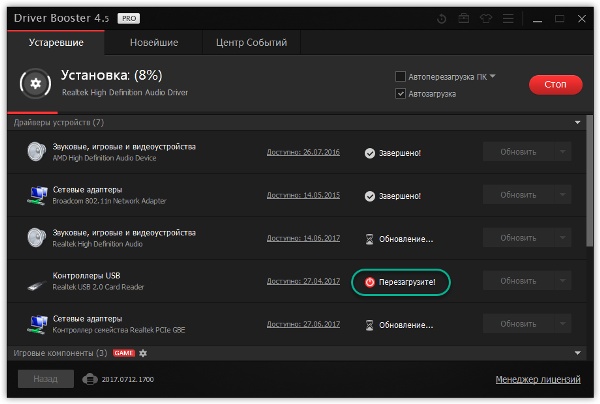The image size is (600, 404).
Task: Click Обновить for Realtek PCIe GBE controller
Action: pos(518,324)
